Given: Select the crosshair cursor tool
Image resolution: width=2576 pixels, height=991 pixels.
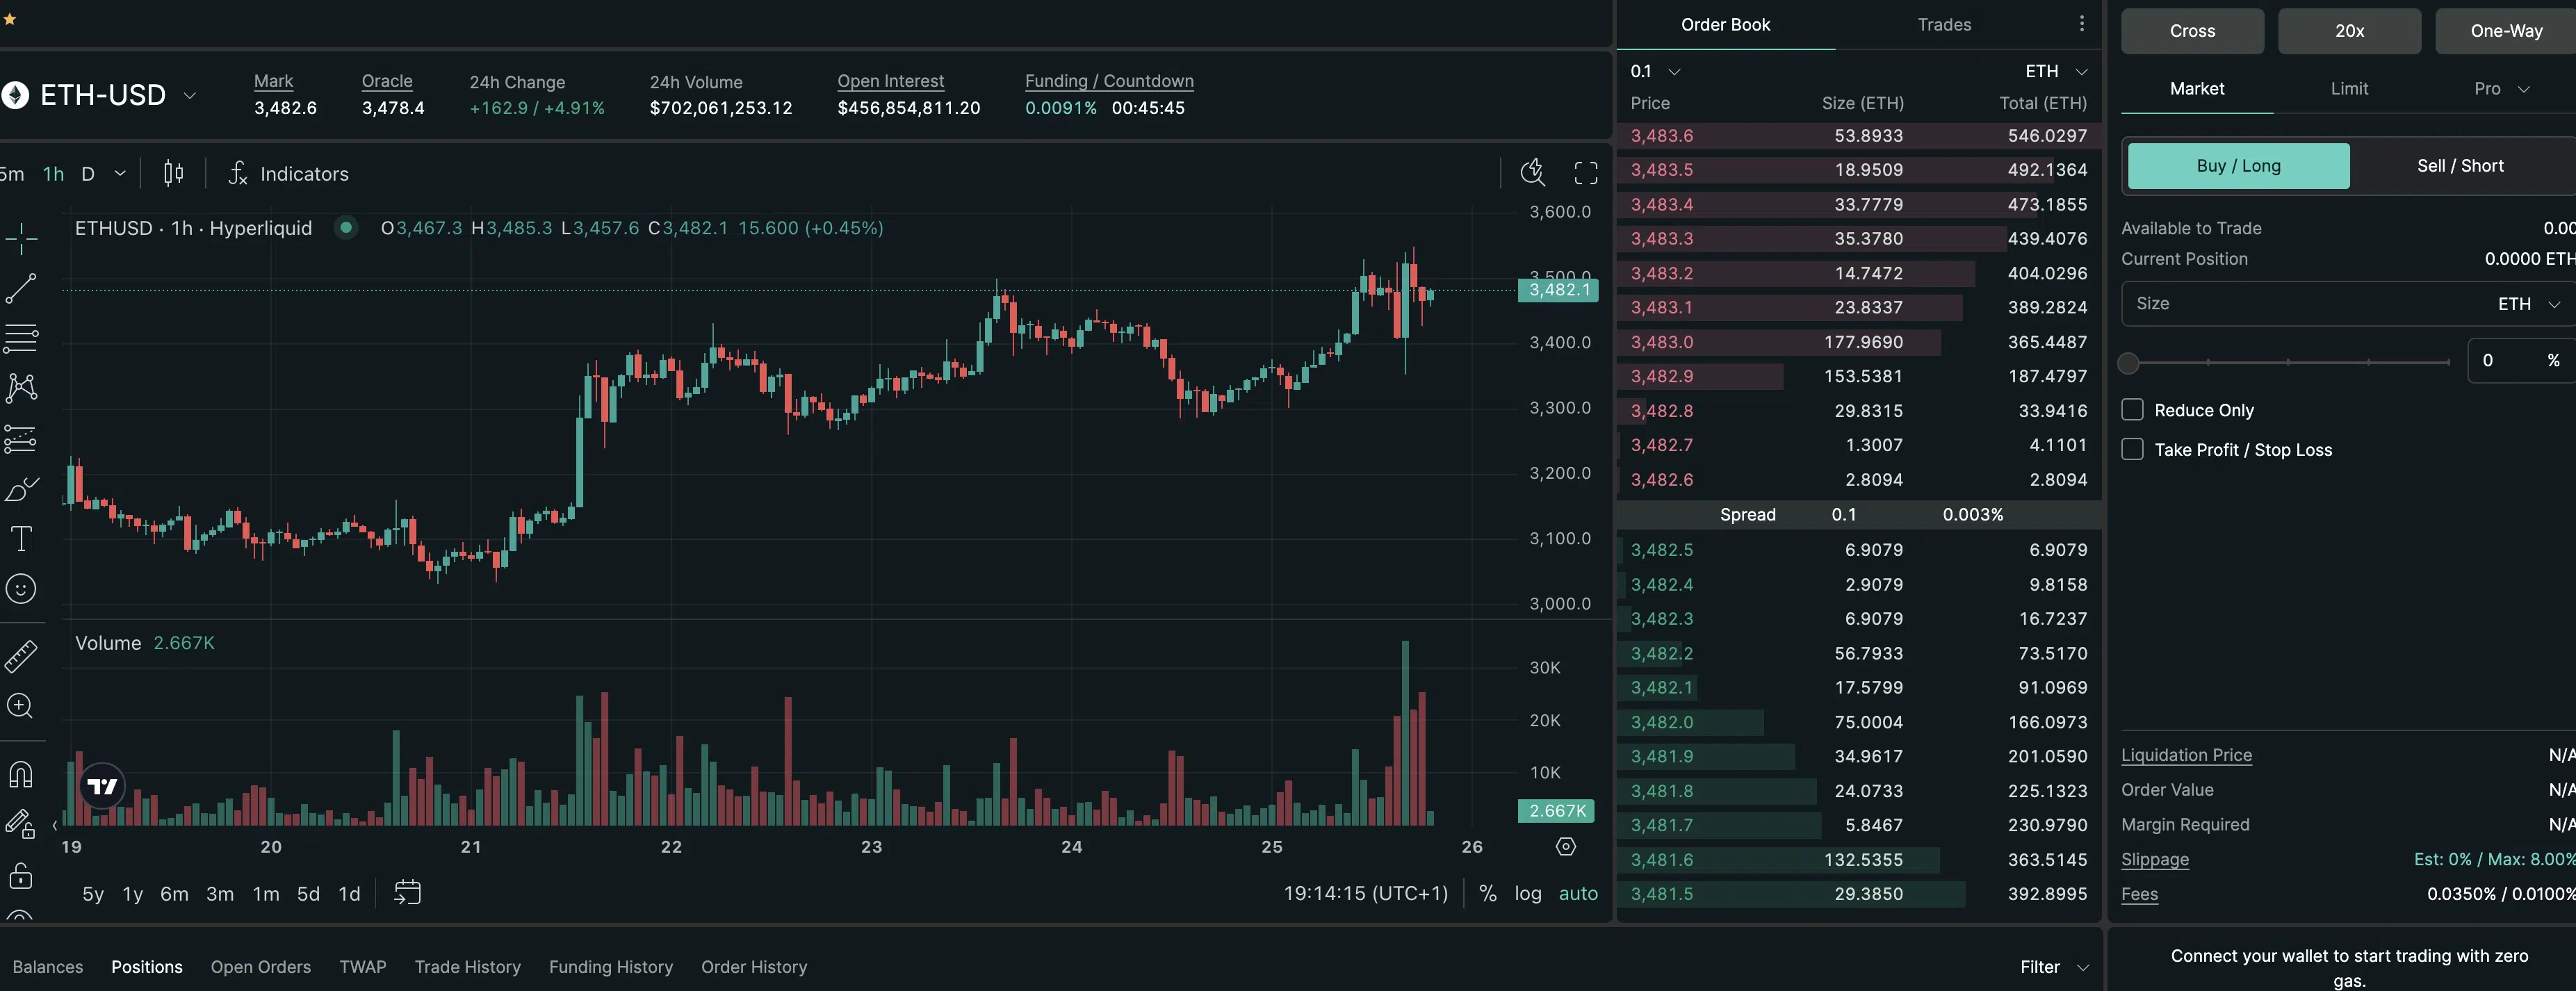Looking at the screenshot, I should (21, 238).
